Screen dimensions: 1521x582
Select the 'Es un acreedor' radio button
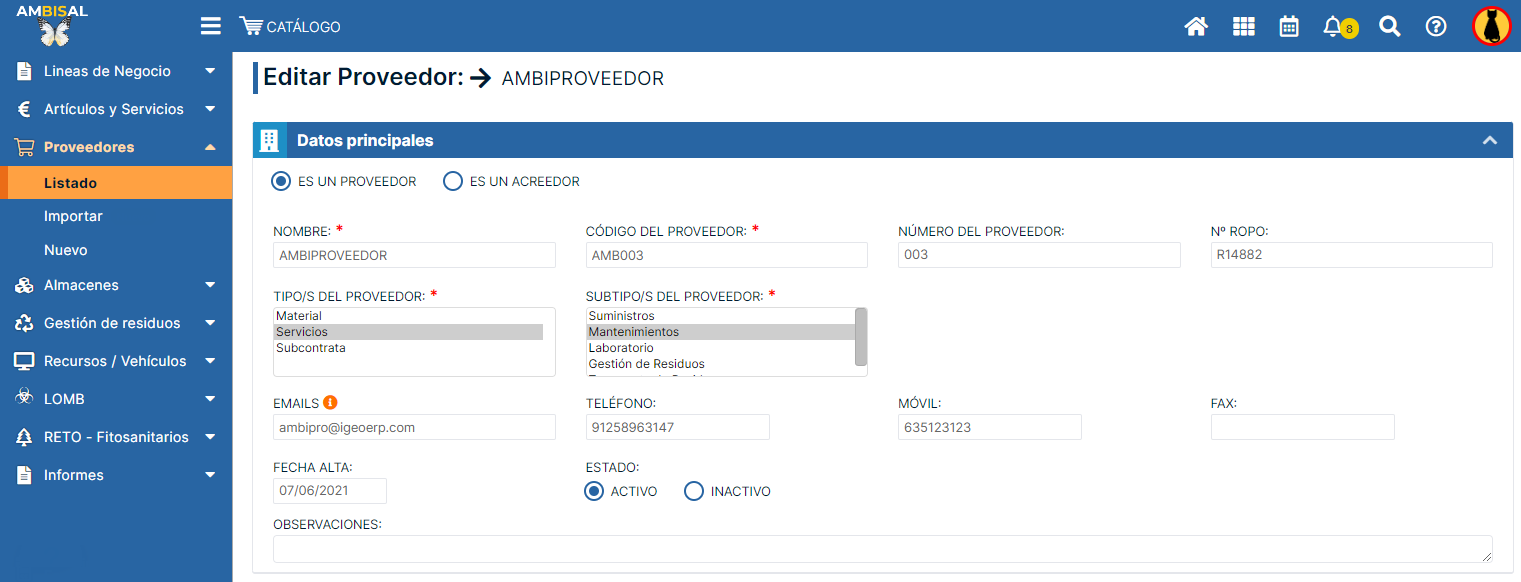tap(453, 181)
